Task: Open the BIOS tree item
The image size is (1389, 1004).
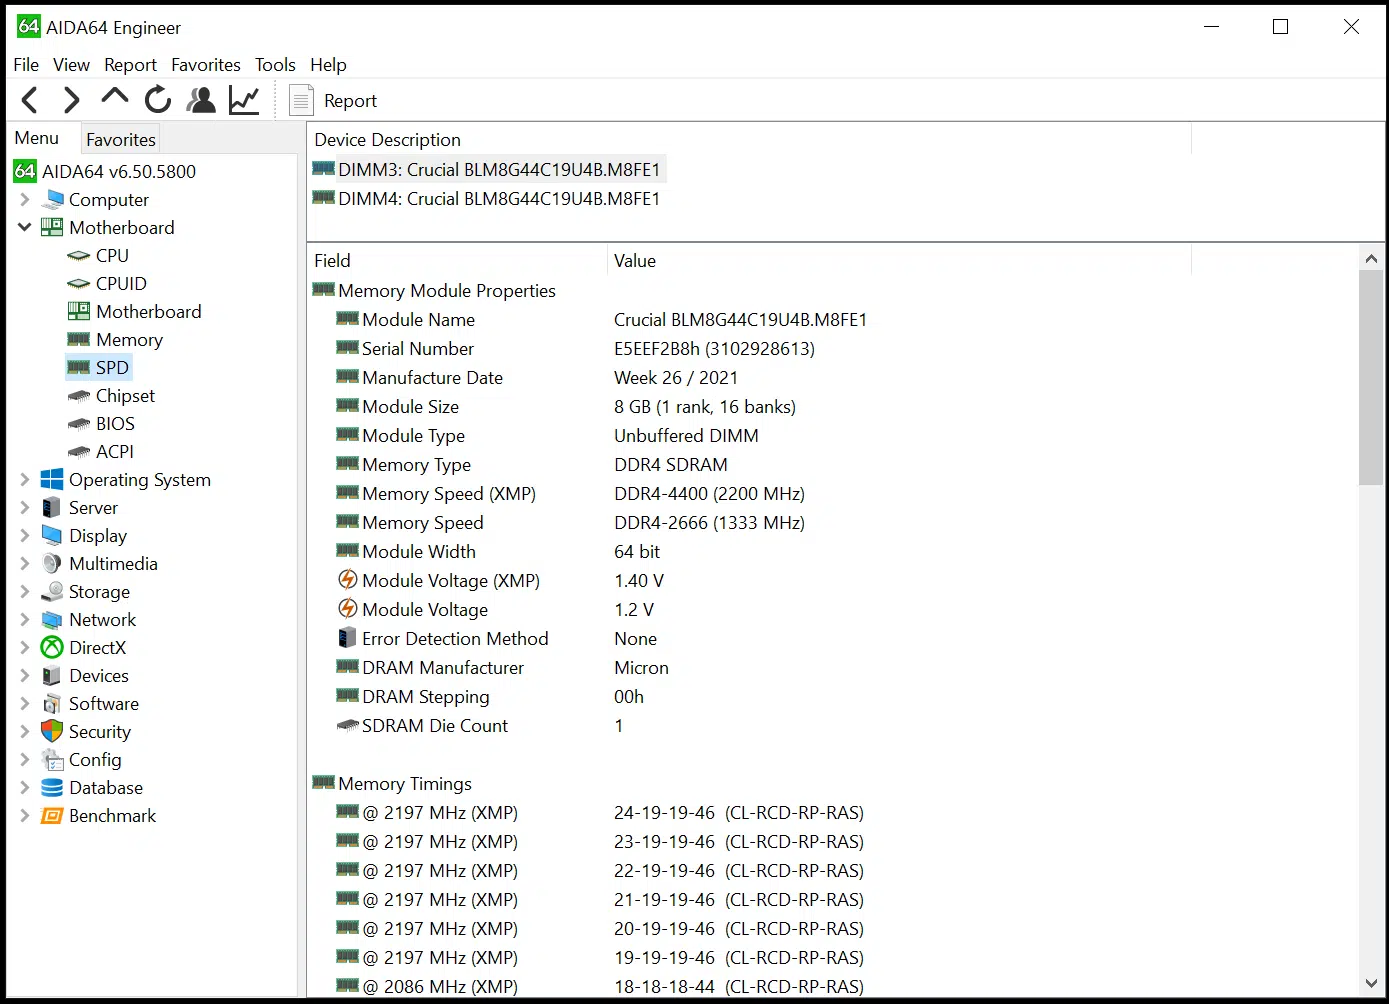Action: pos(115,424)
